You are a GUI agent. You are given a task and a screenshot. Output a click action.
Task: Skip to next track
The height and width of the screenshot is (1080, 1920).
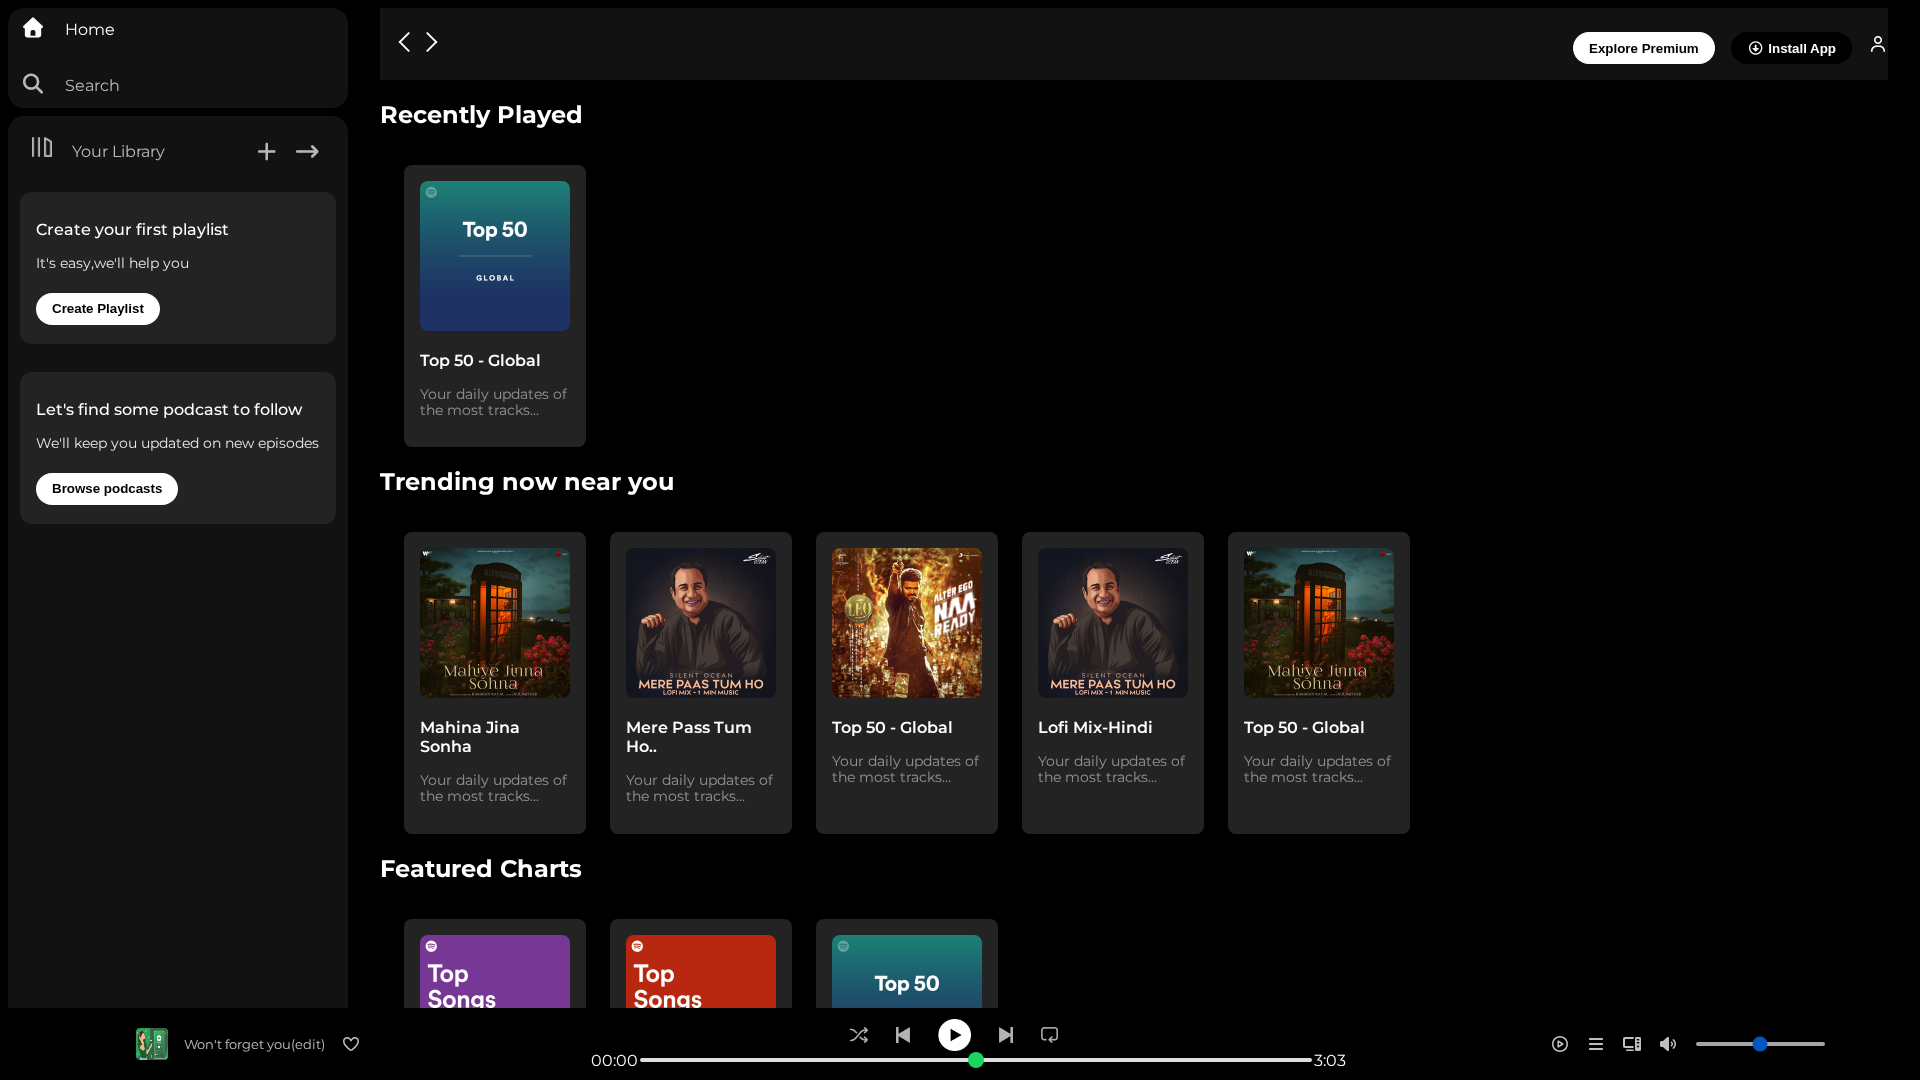tap(1006, 1035)
